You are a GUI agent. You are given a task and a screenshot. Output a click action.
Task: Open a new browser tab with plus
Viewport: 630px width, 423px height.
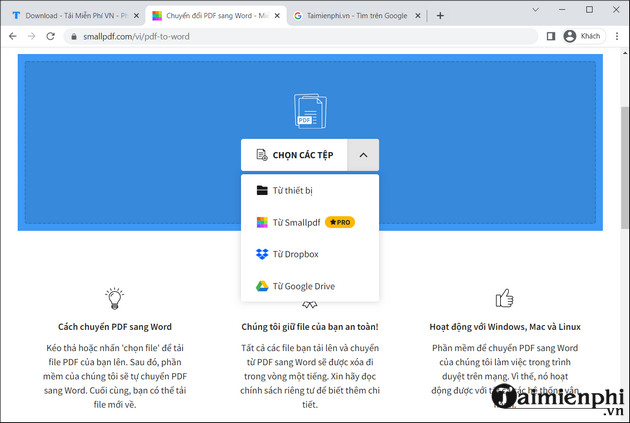tap(440, 15)
